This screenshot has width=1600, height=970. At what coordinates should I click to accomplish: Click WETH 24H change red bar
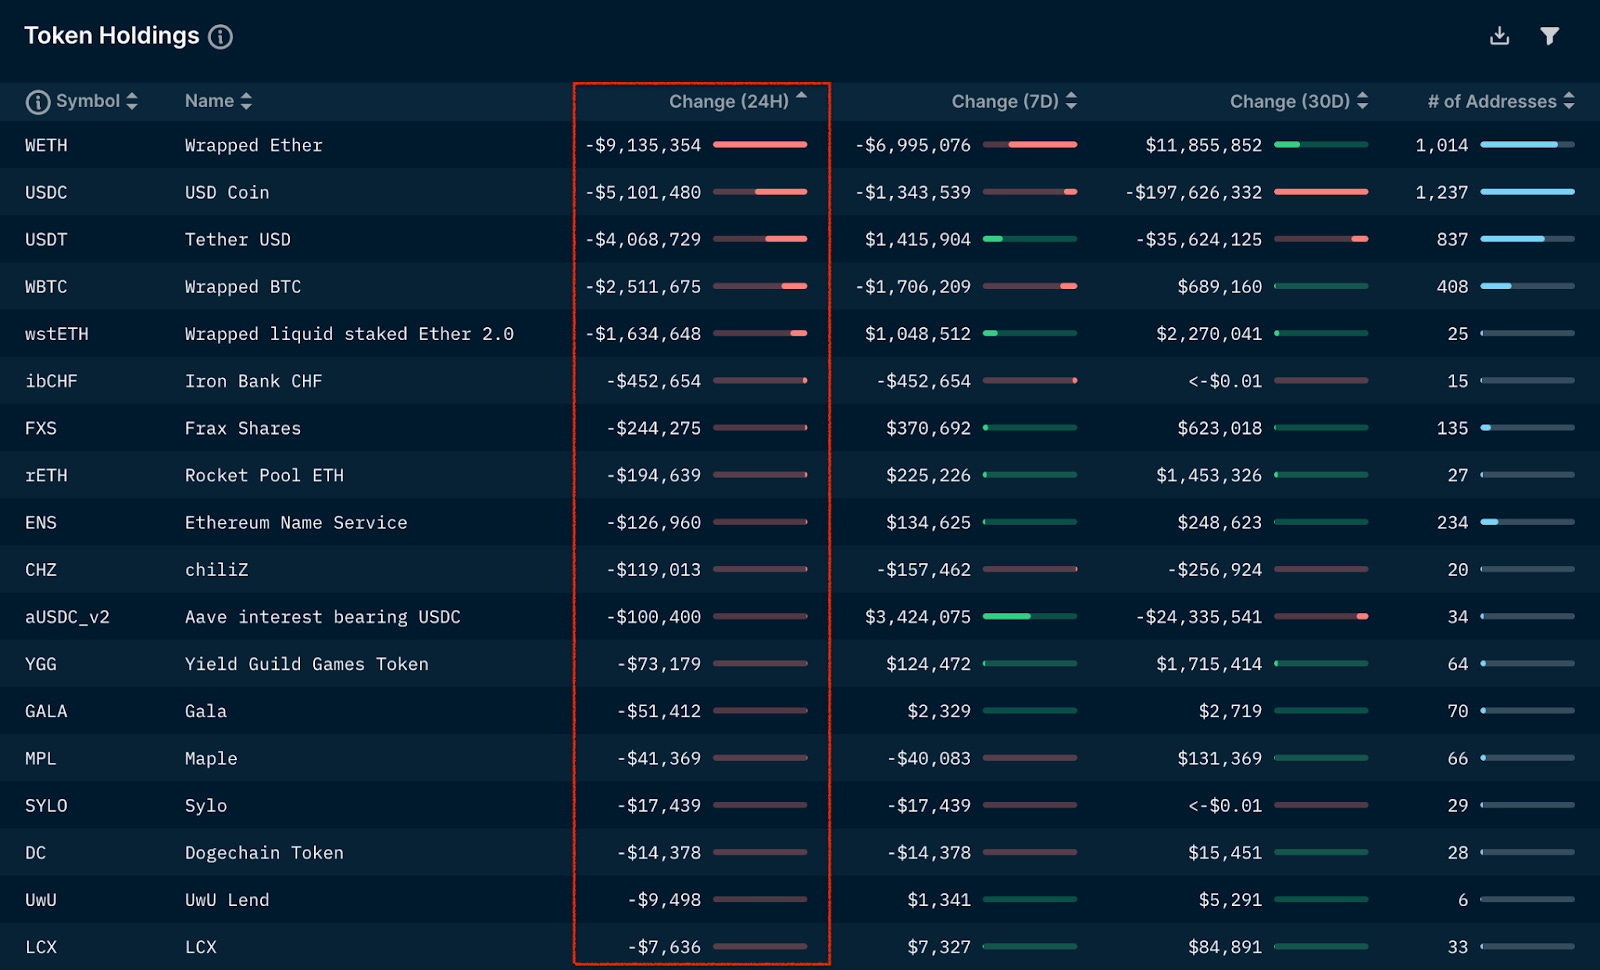(x=760, y=145)
